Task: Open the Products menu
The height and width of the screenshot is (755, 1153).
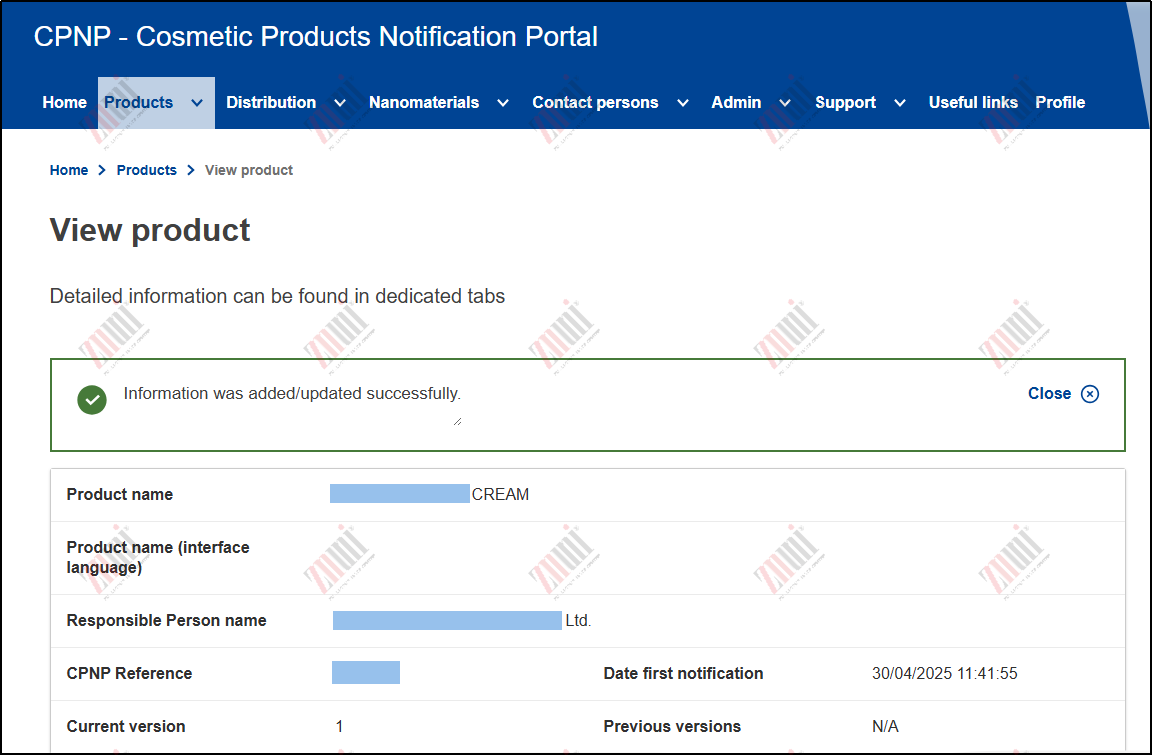Action: click(x=139, y=102)
